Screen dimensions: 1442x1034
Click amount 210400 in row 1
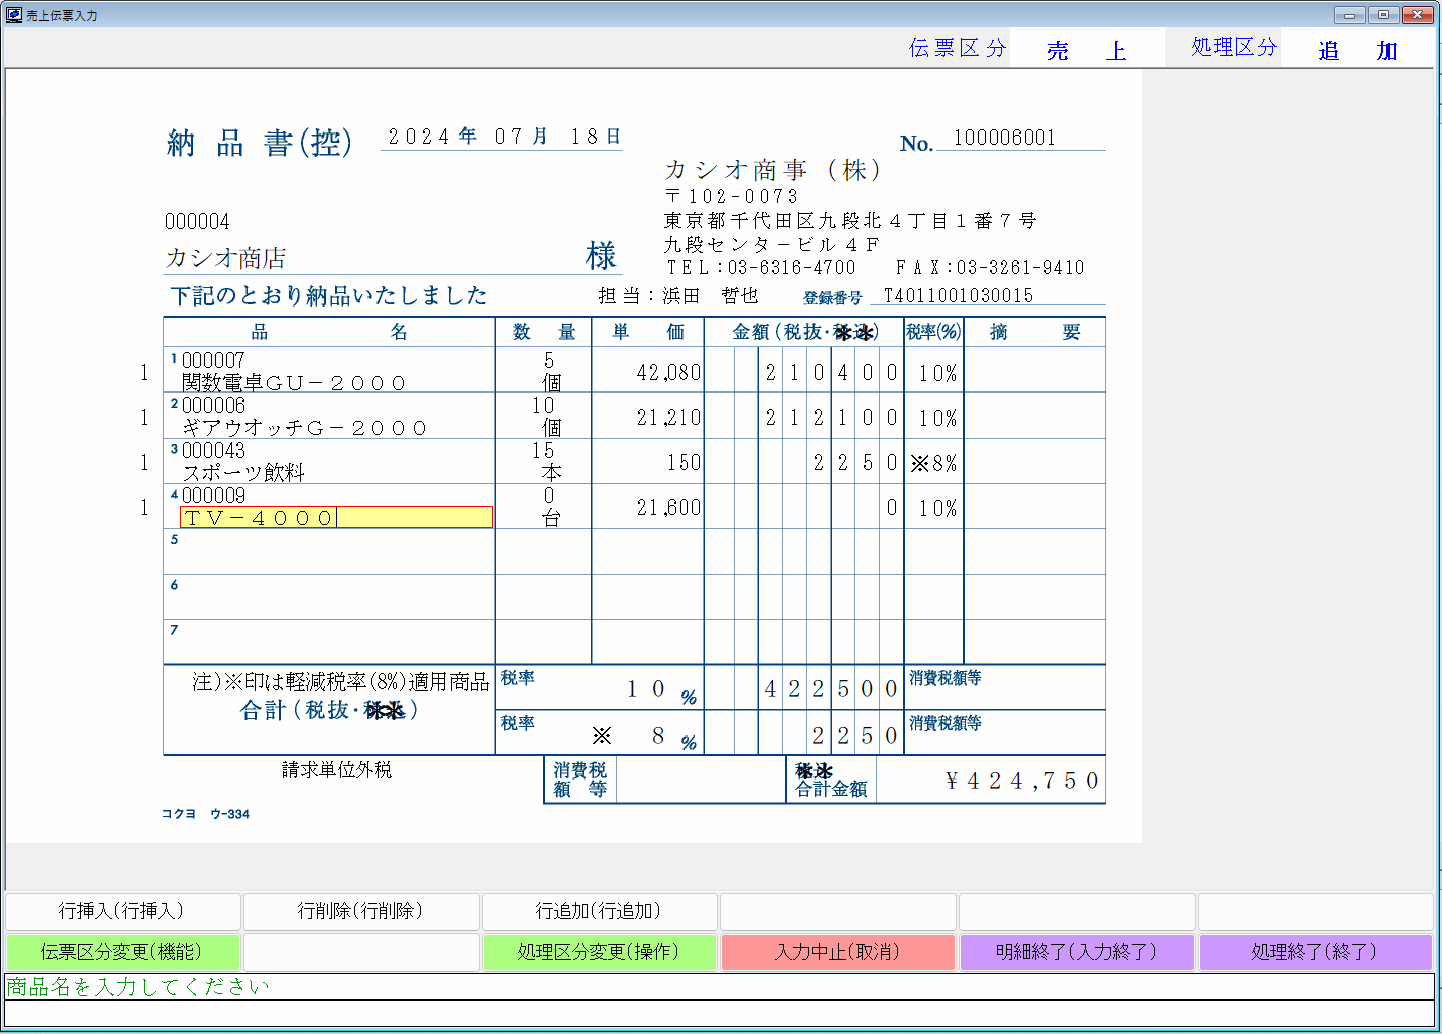click(x=831, y=373)
